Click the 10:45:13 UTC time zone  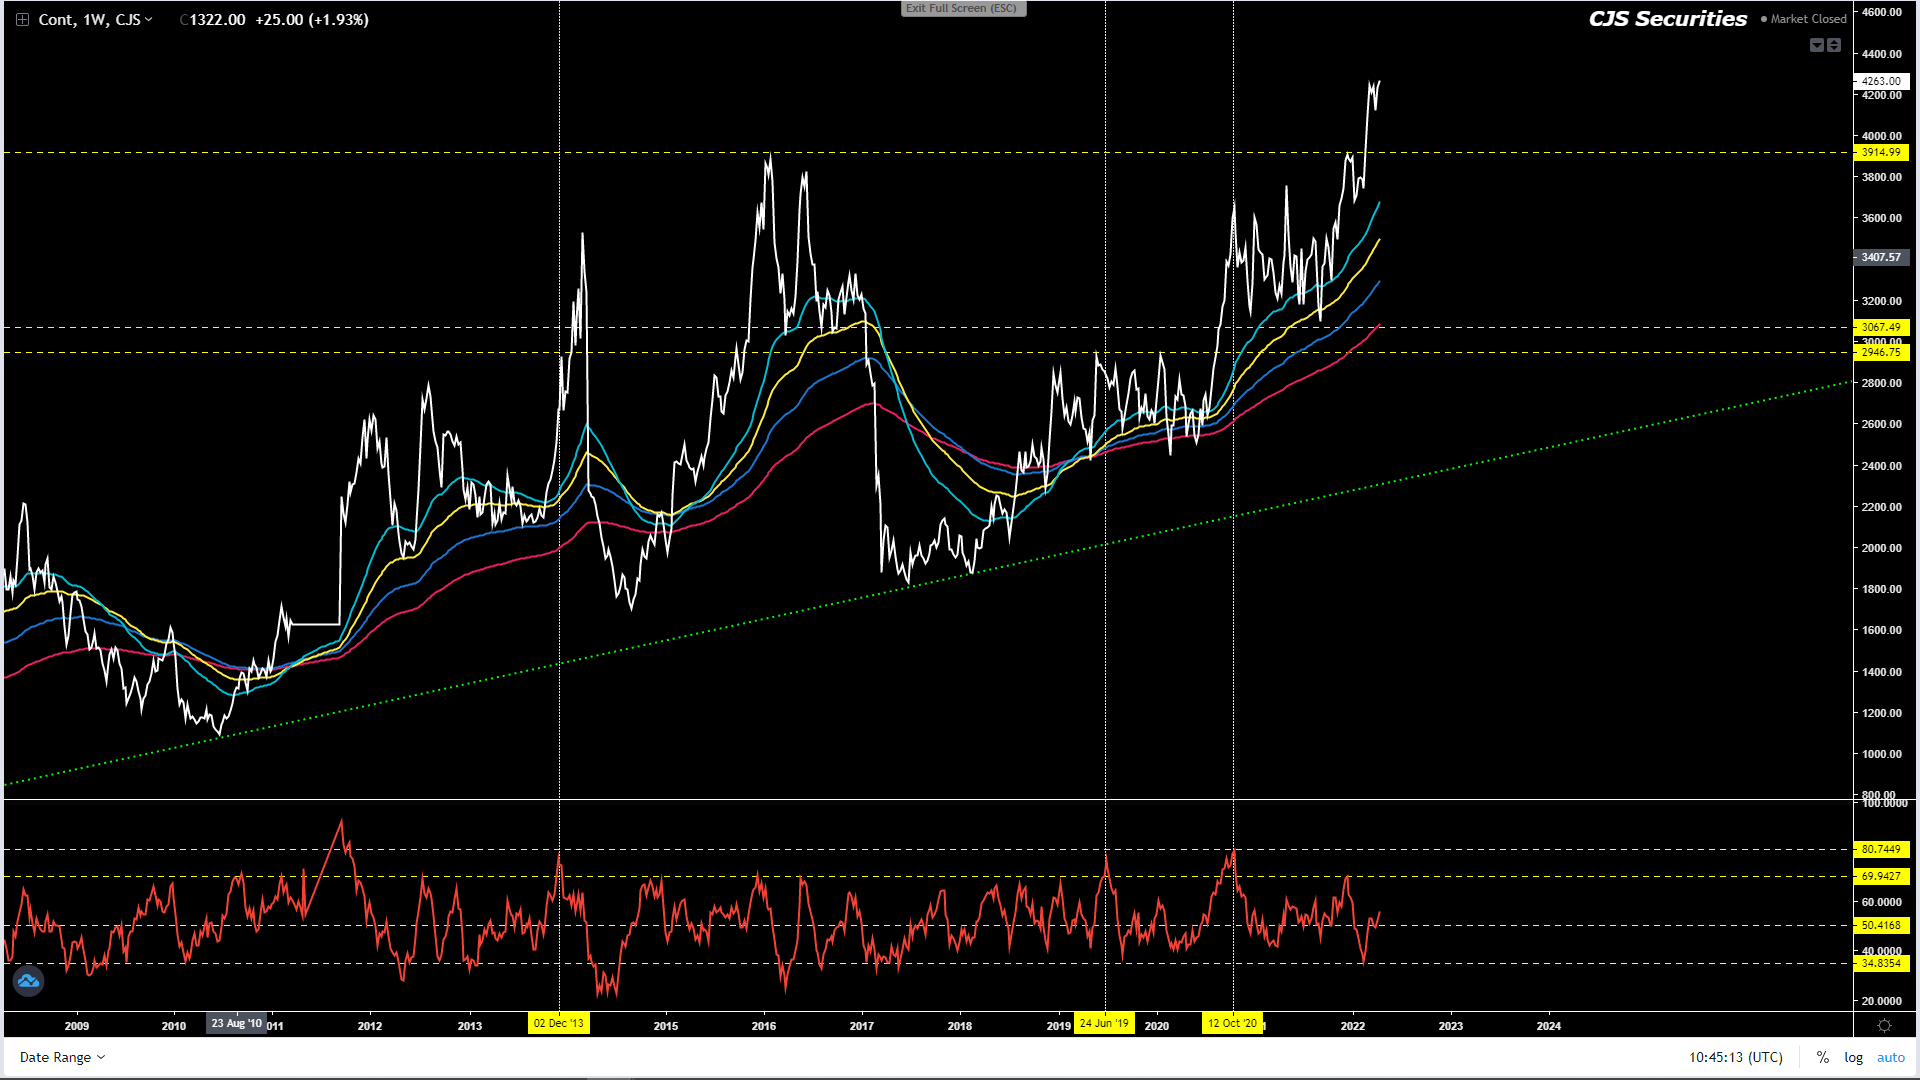[x=1735, y=1057]
